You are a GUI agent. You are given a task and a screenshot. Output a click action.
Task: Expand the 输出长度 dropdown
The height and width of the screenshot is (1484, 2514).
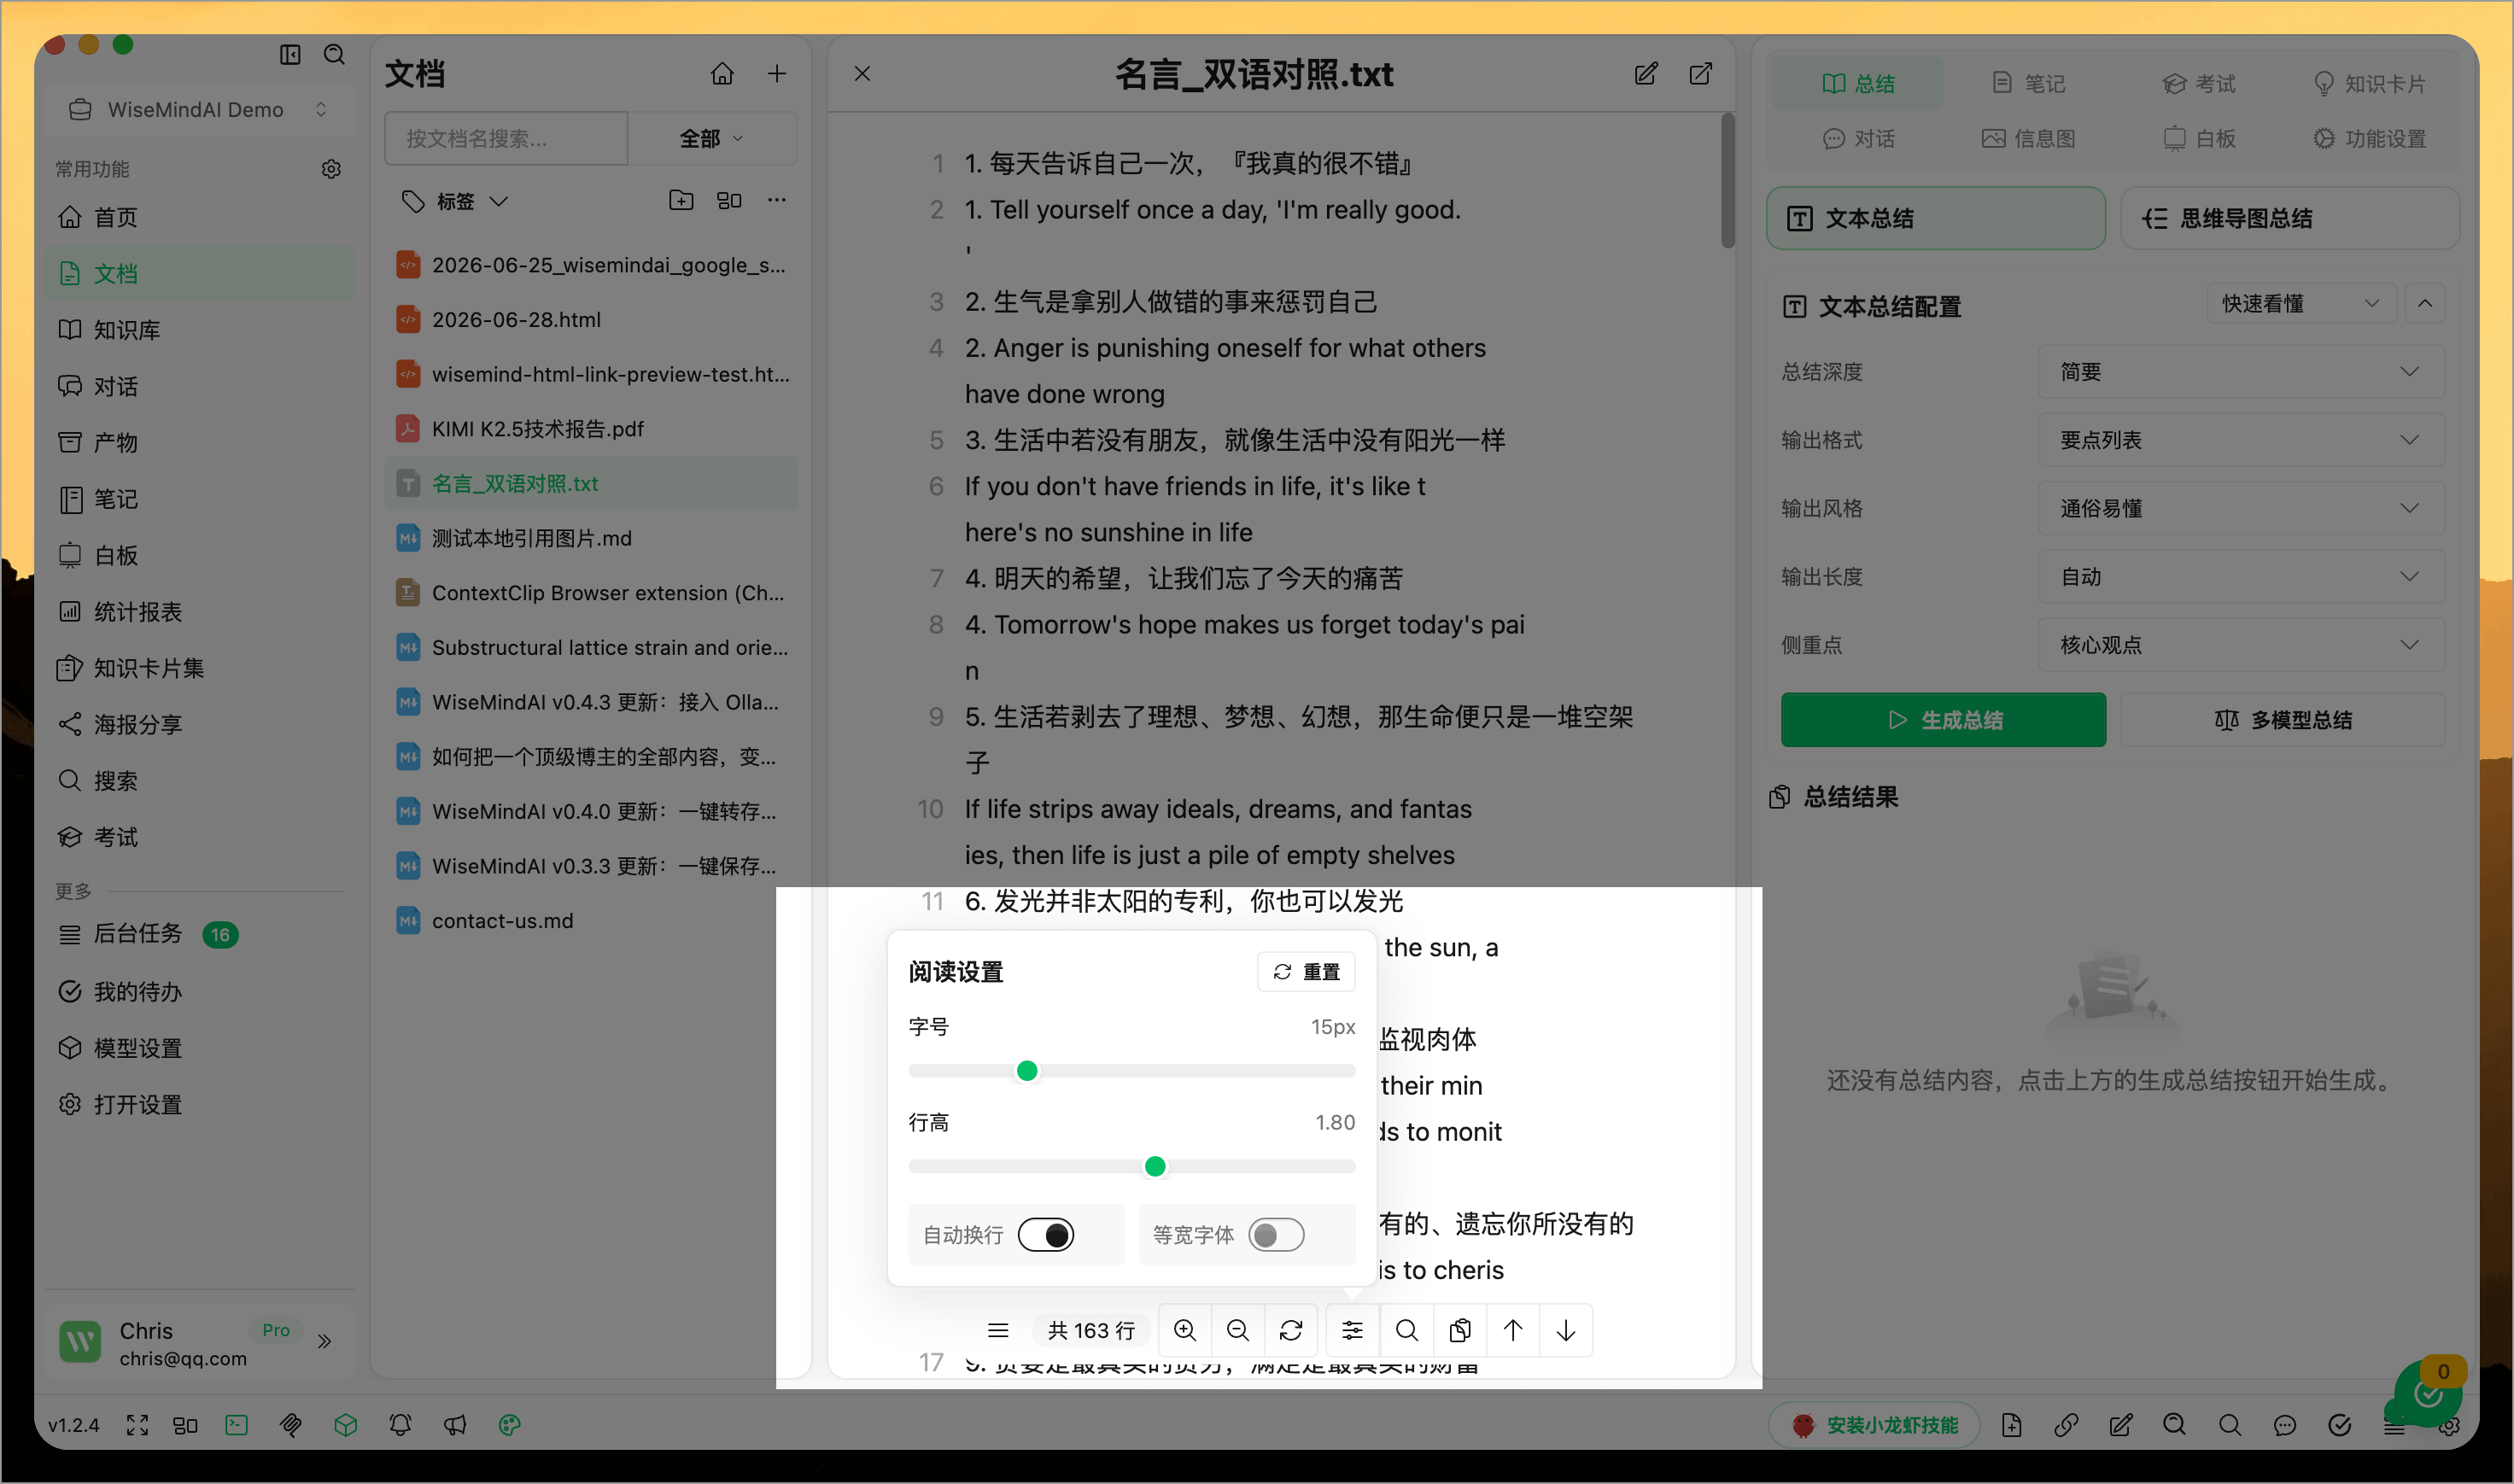click(x=2241, y=577)
